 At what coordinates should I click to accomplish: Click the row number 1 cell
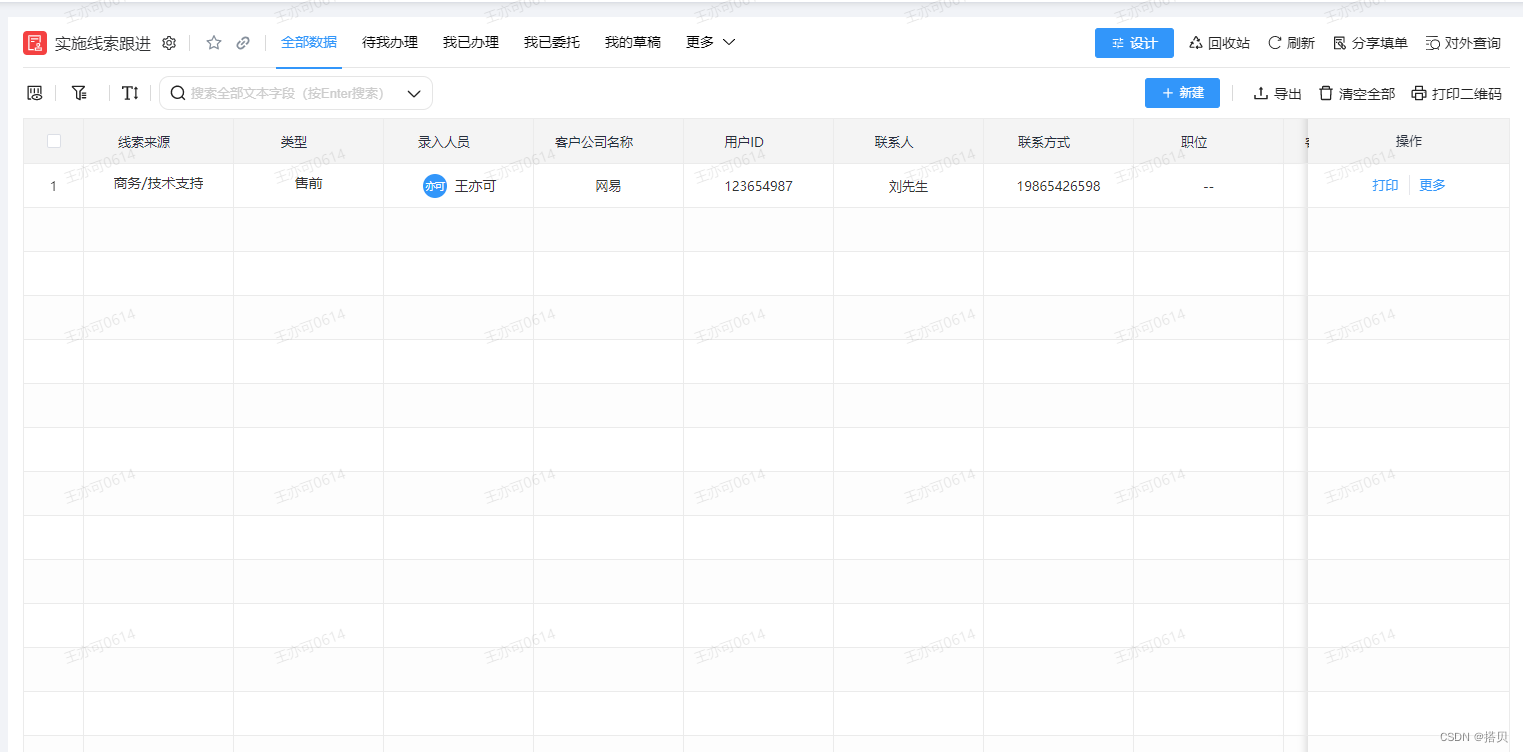(54, 186)
